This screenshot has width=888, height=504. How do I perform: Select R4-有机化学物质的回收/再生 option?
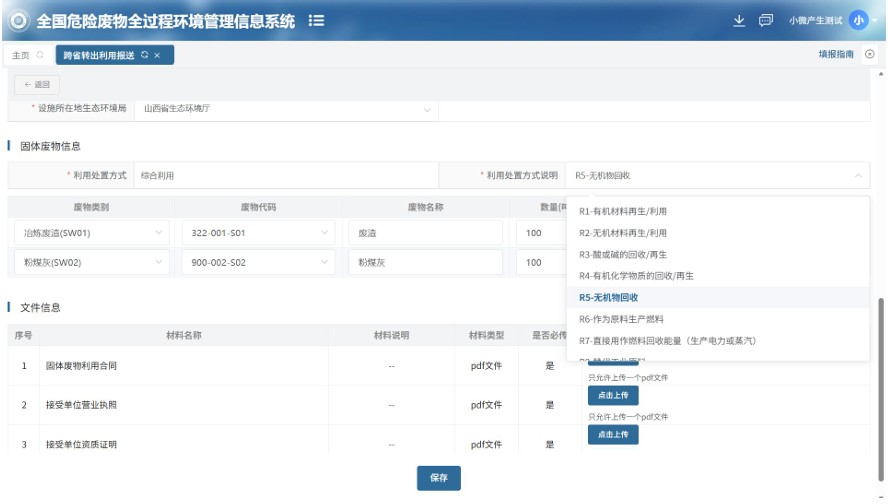tap(718, 276)
